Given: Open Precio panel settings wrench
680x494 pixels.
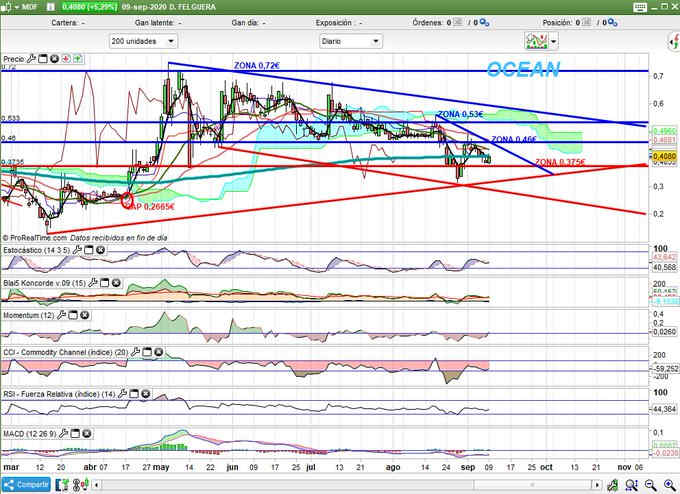Looking at the screenshot, I should (31, 59).
